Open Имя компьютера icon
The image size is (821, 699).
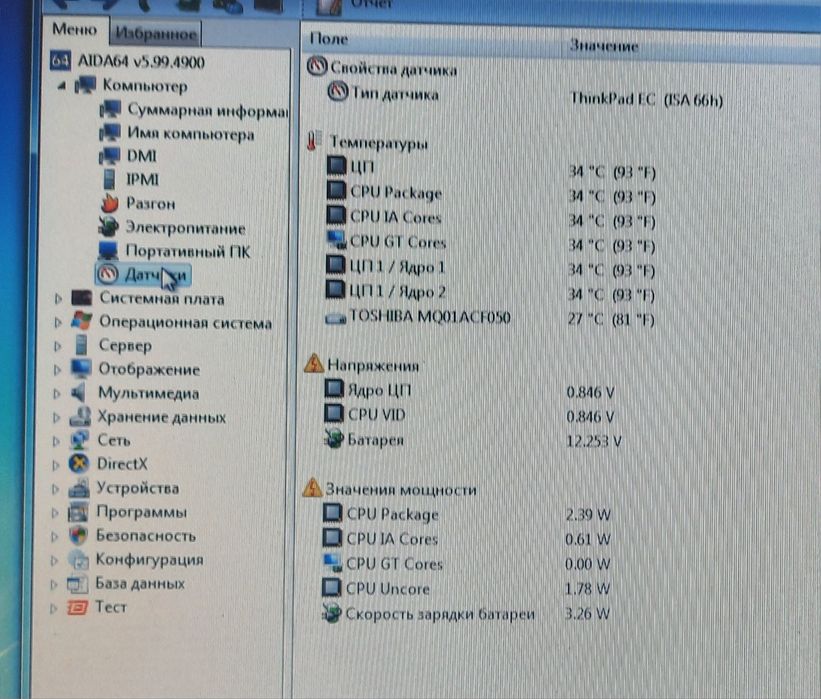click(x=110, y=132)
